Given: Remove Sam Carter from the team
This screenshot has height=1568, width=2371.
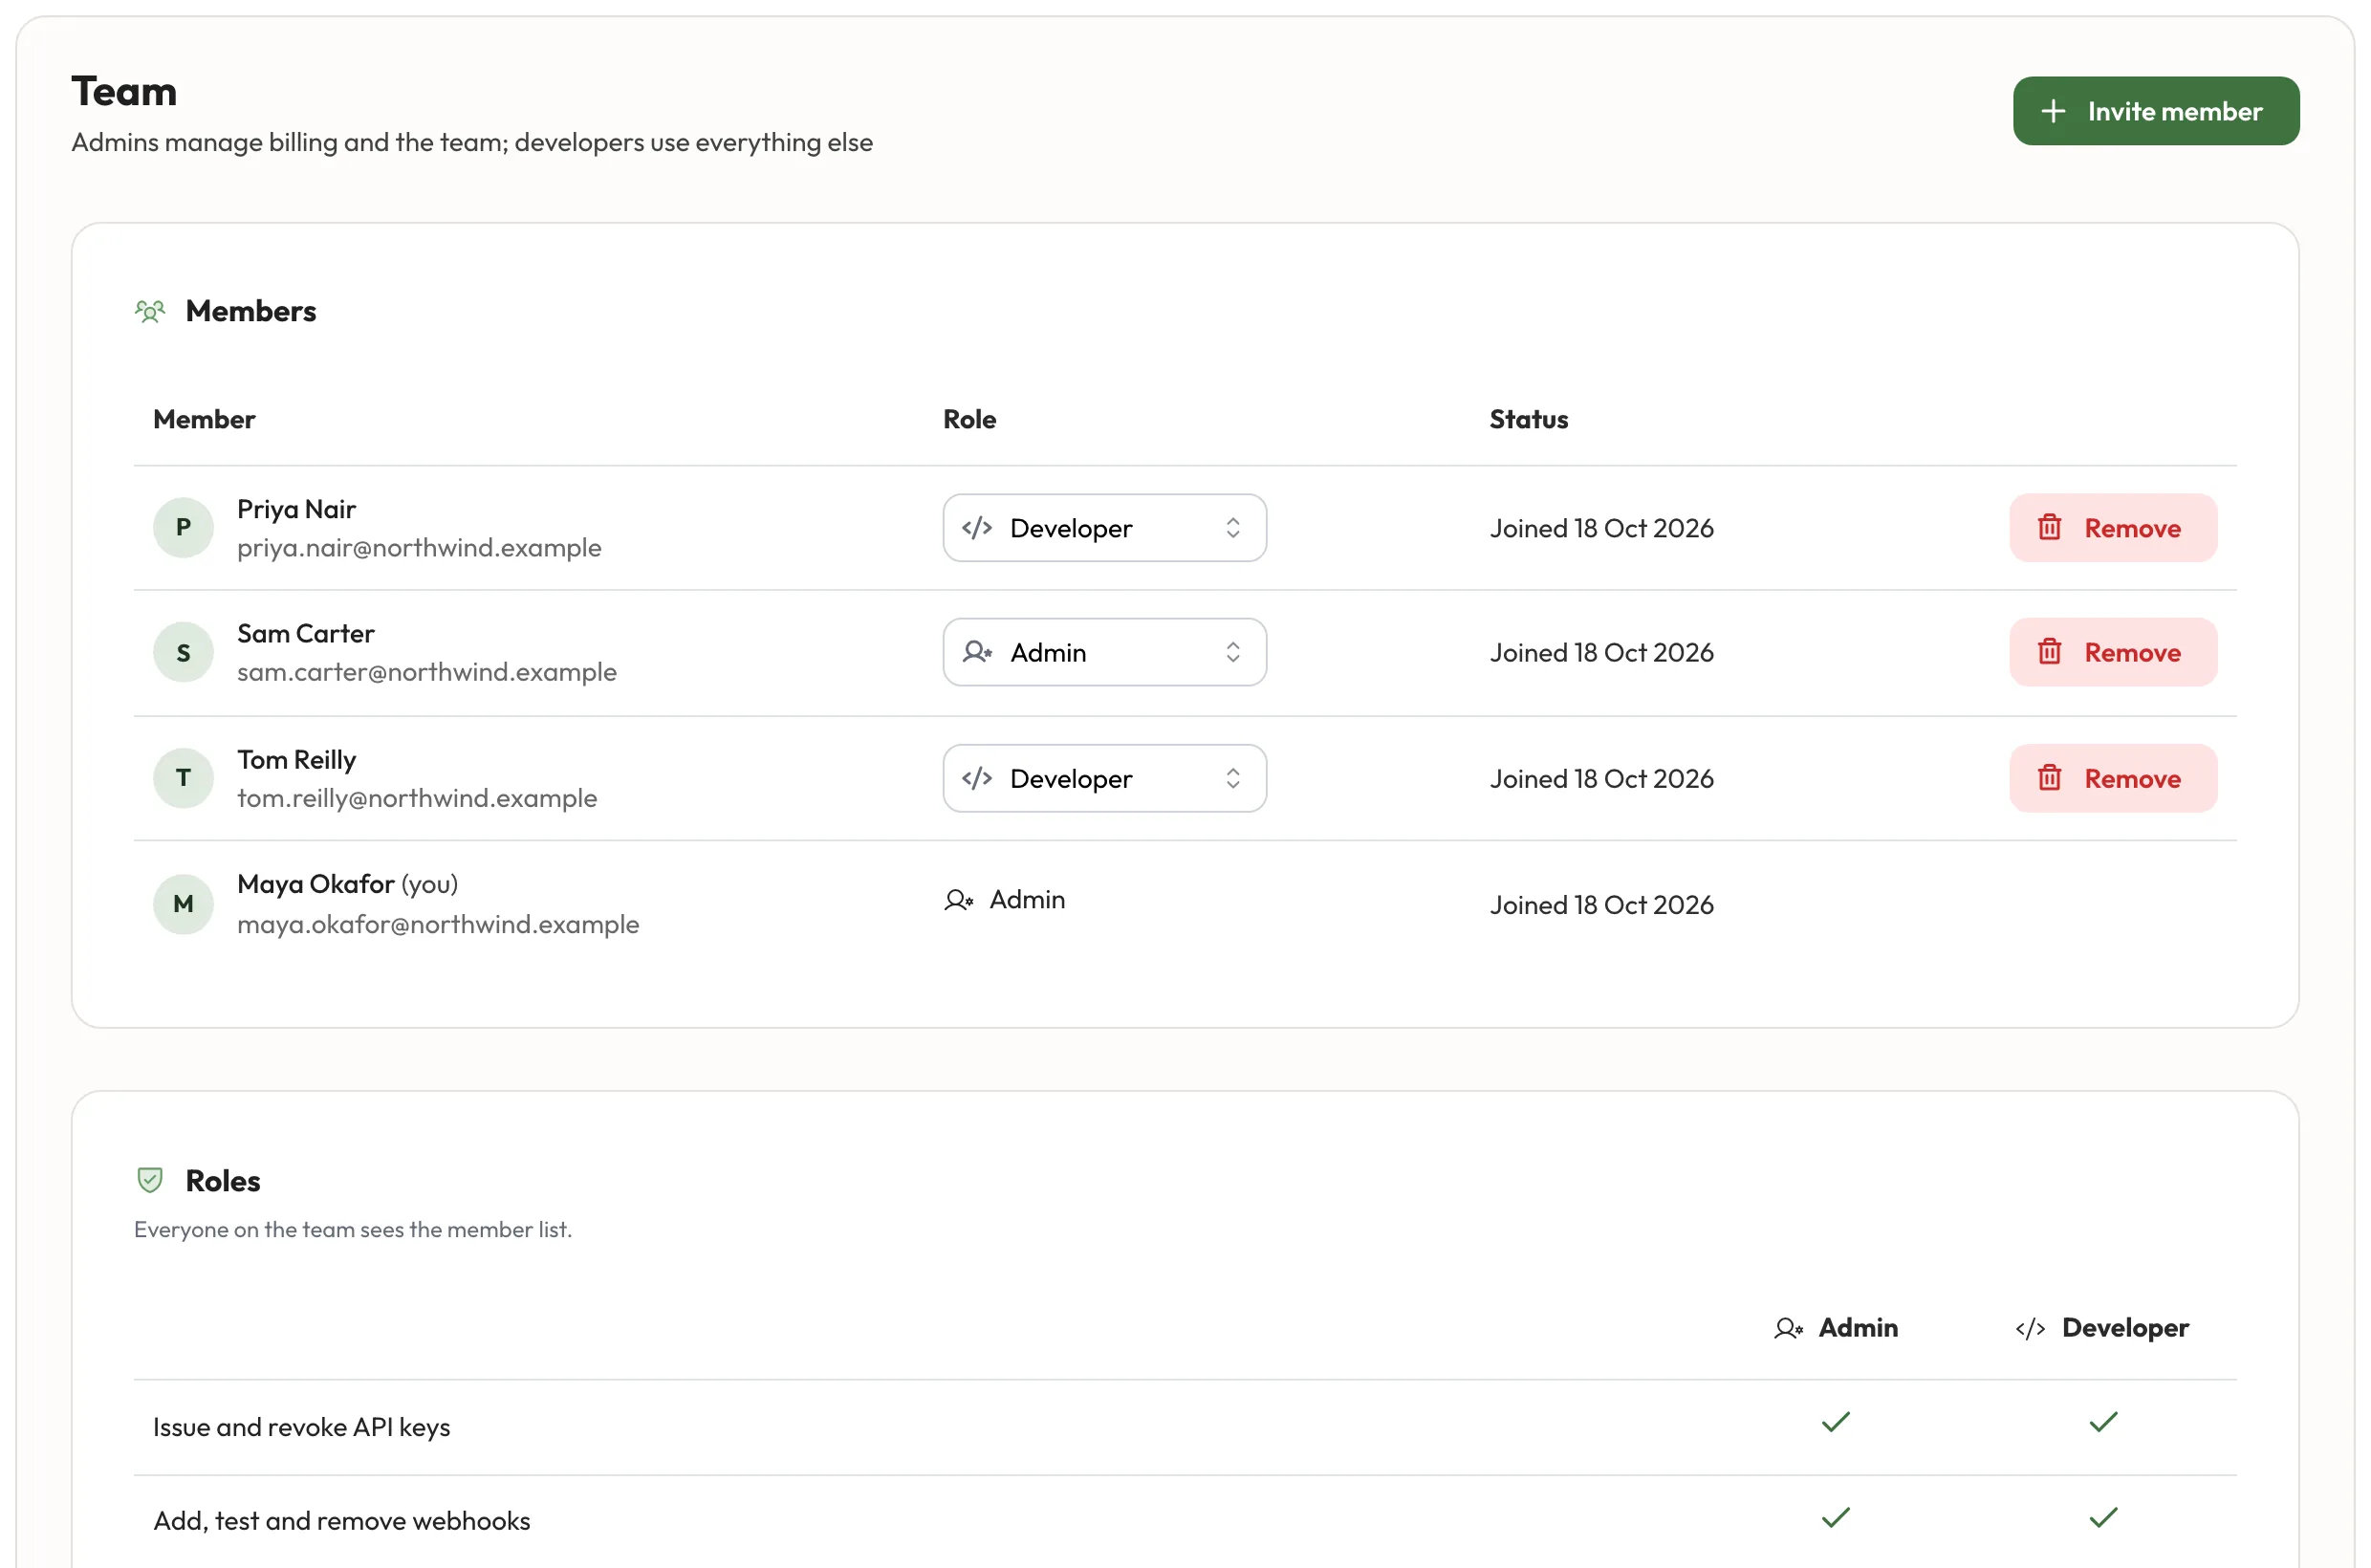Looking at the screenshot, I should pyautogui.click(x=2113, y=652).
